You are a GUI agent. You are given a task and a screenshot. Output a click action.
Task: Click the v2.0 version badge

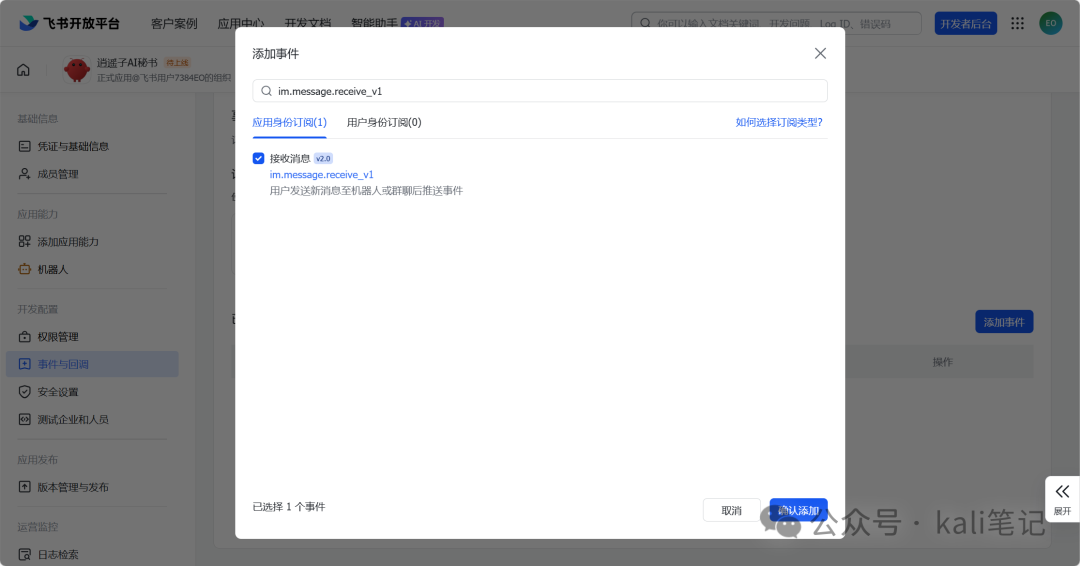[323, 158]
